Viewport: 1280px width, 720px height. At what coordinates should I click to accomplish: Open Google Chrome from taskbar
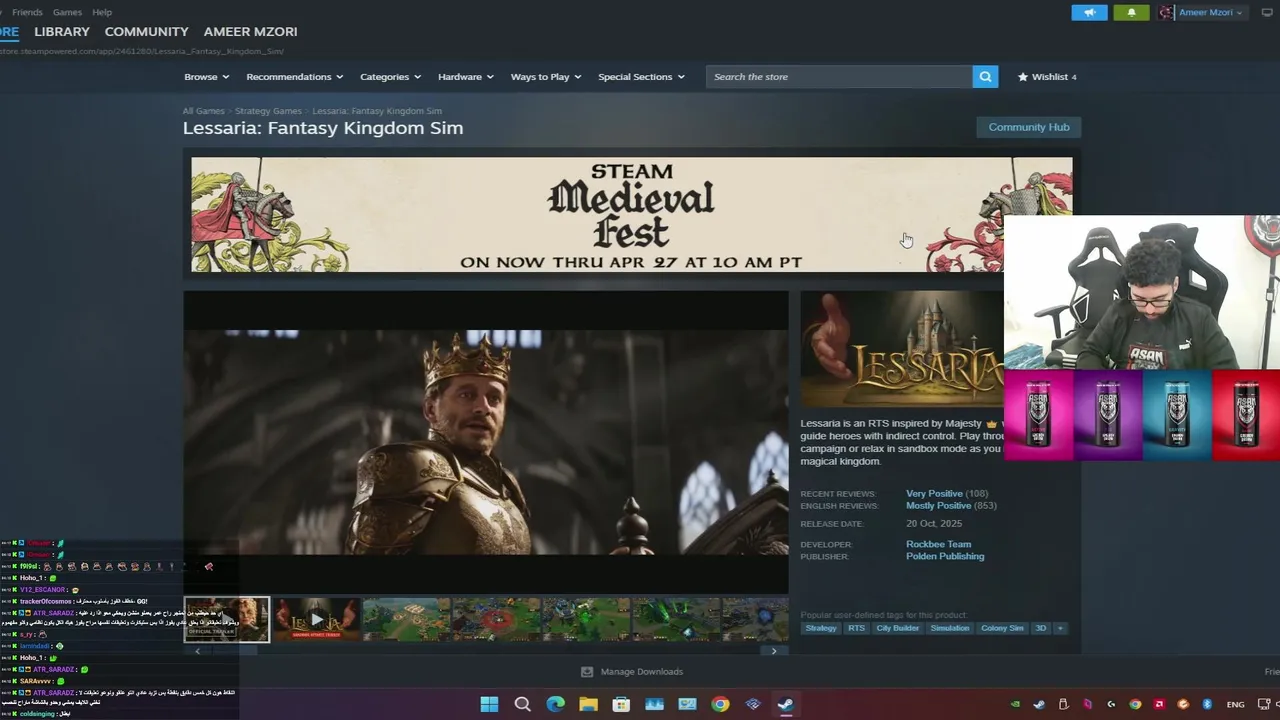[720, 704]
